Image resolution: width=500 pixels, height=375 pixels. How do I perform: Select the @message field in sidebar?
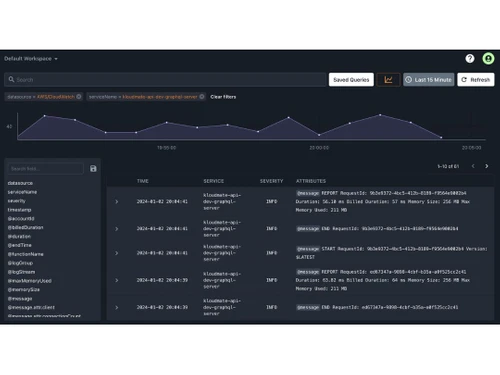point(20,299)
